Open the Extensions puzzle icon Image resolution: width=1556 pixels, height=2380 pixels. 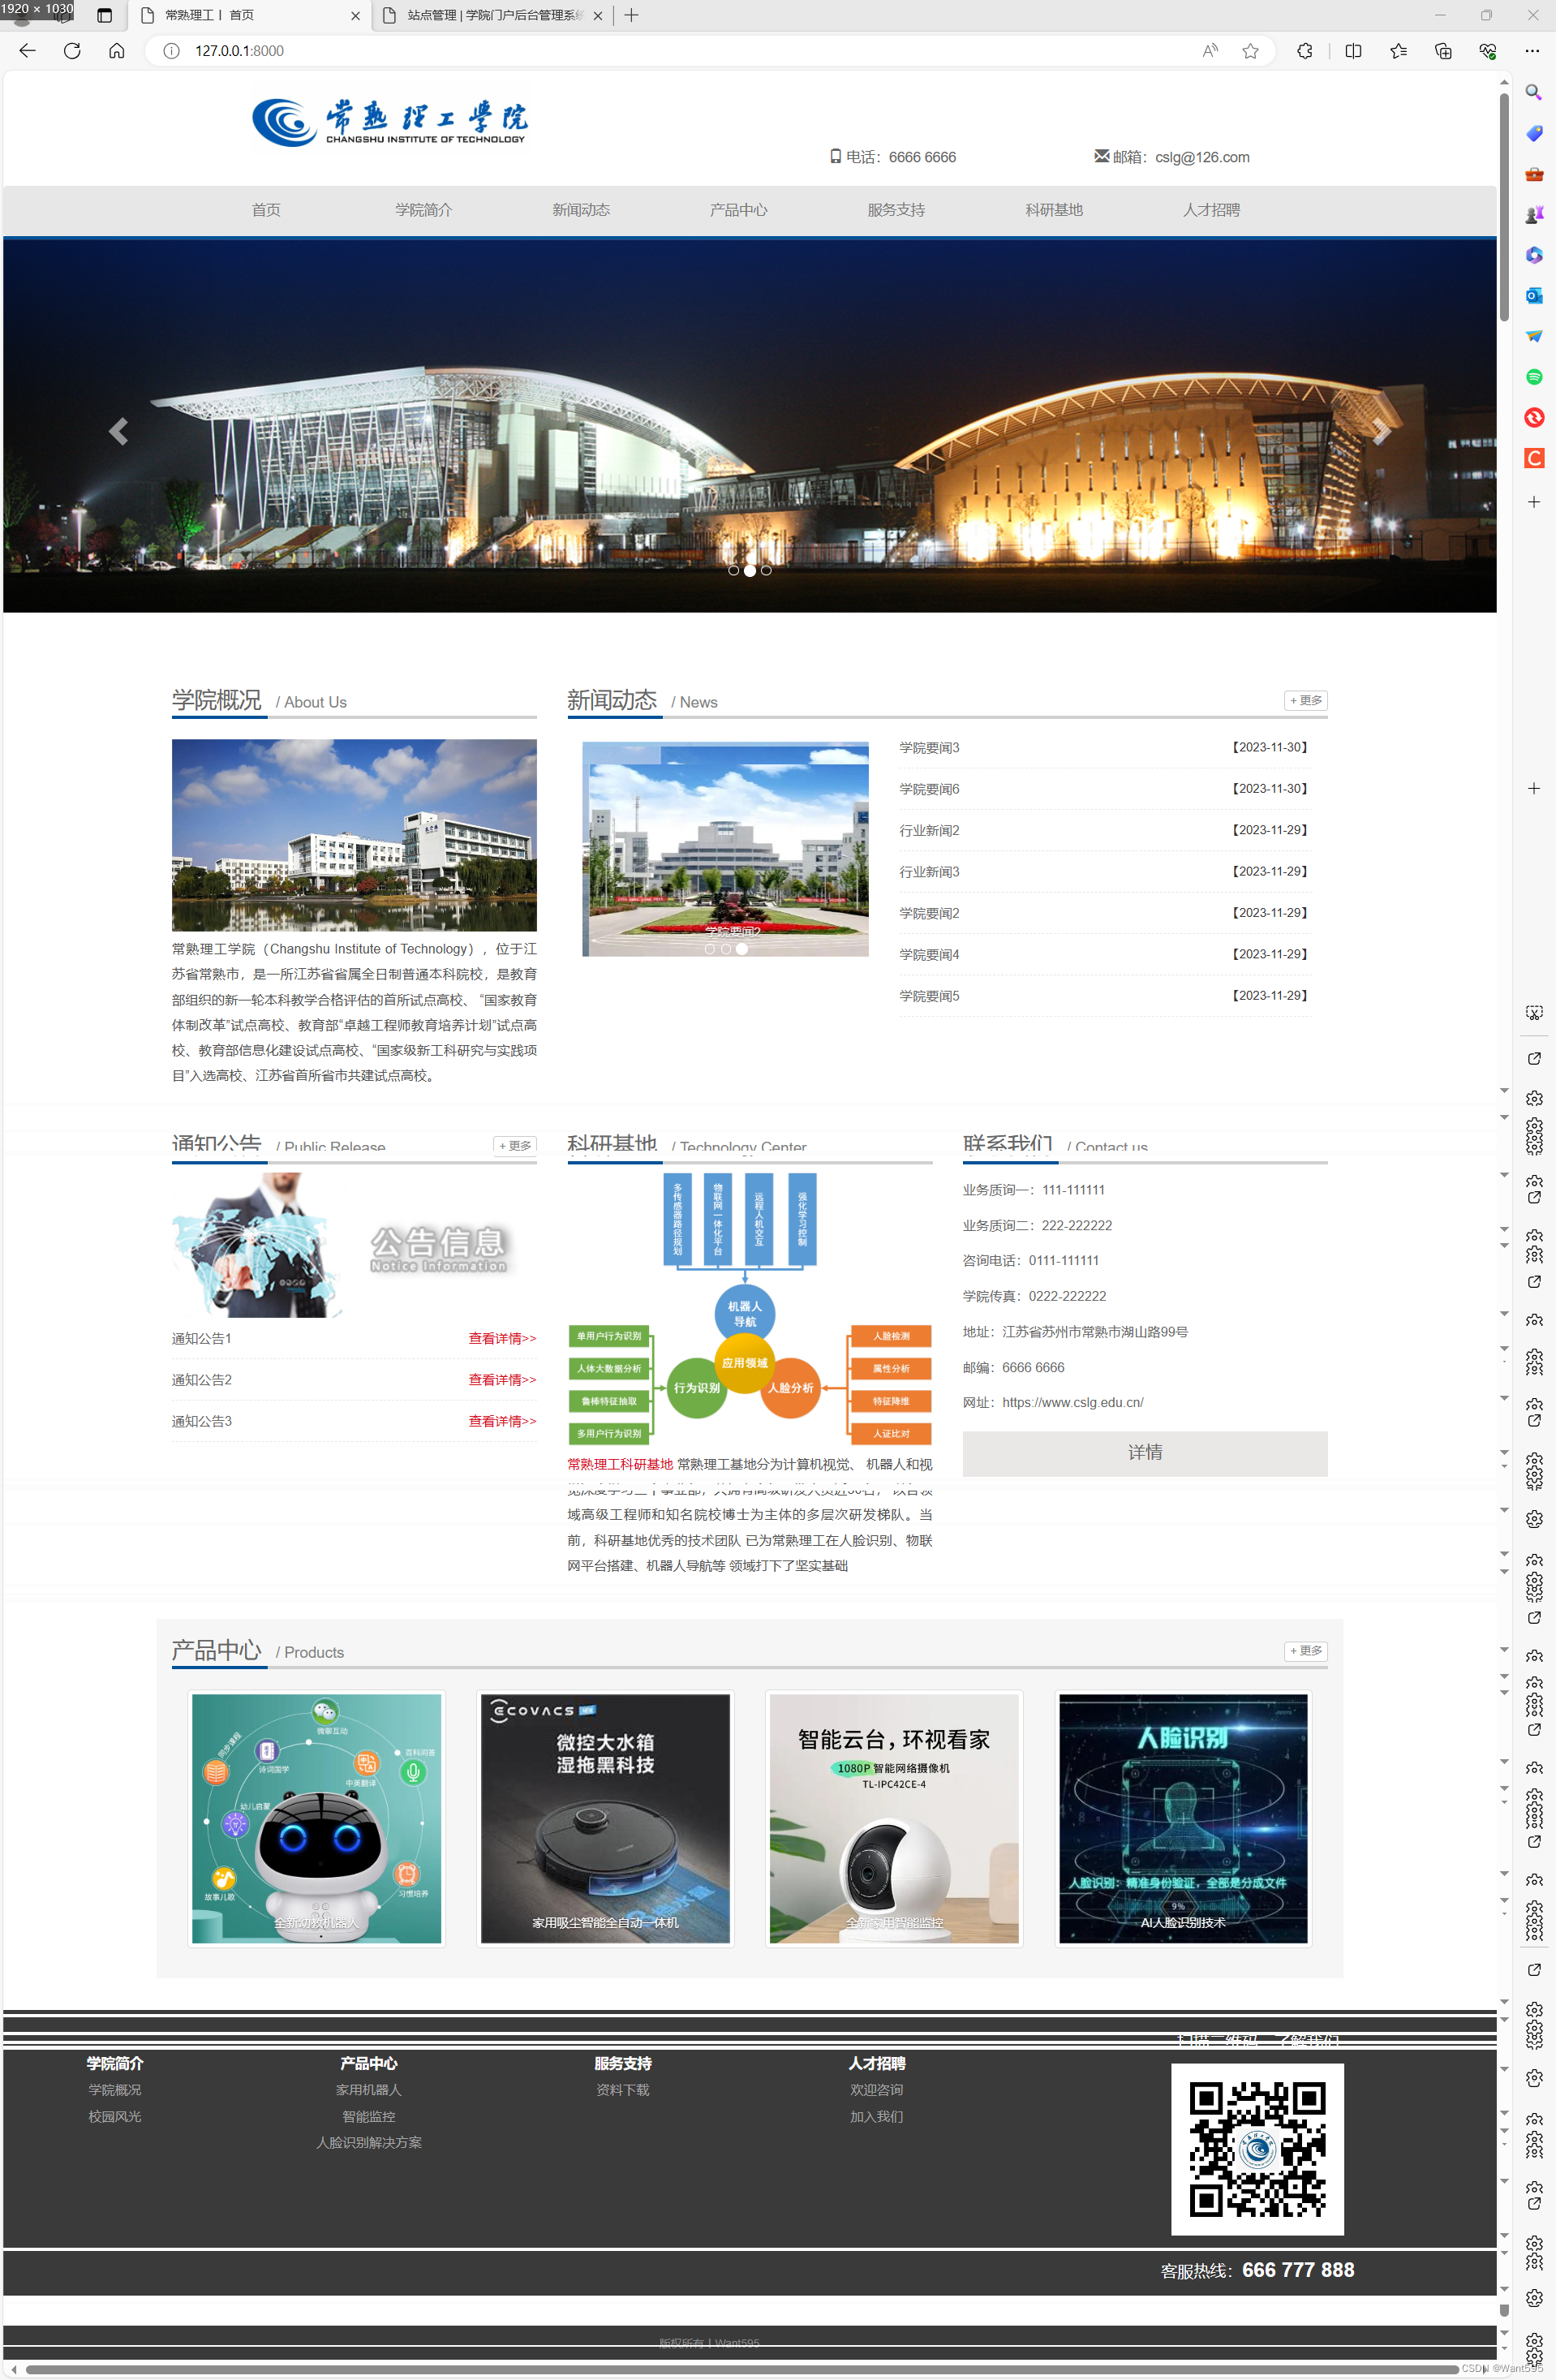(1305, 51)
